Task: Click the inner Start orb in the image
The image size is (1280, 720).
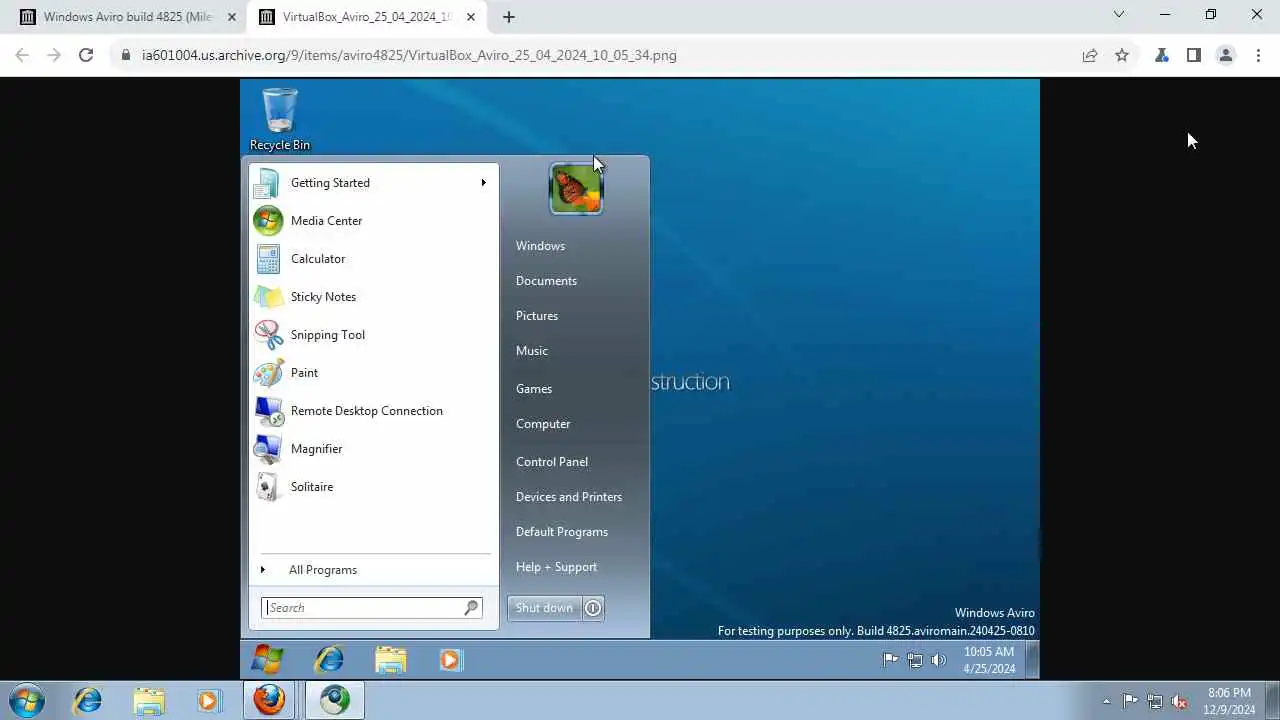Action: pos(267,660)
